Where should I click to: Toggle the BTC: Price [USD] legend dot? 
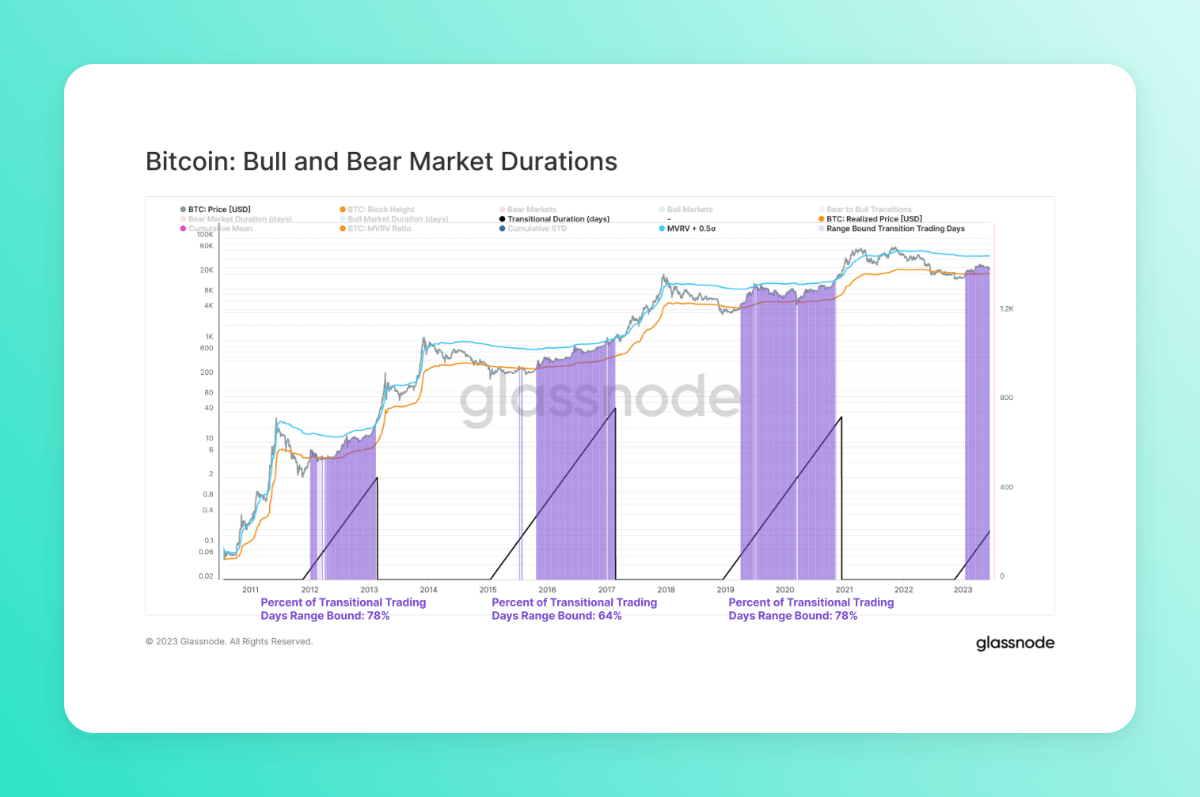(x=183, y=210)
